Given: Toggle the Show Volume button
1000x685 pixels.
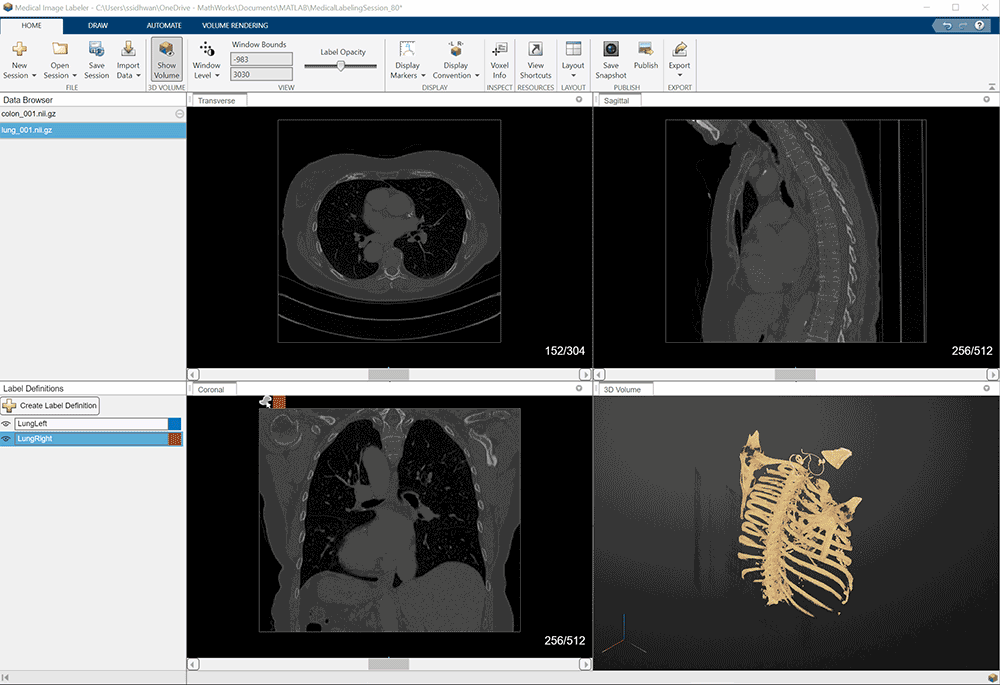Looking at the screenshot, I should click(166, 60).
